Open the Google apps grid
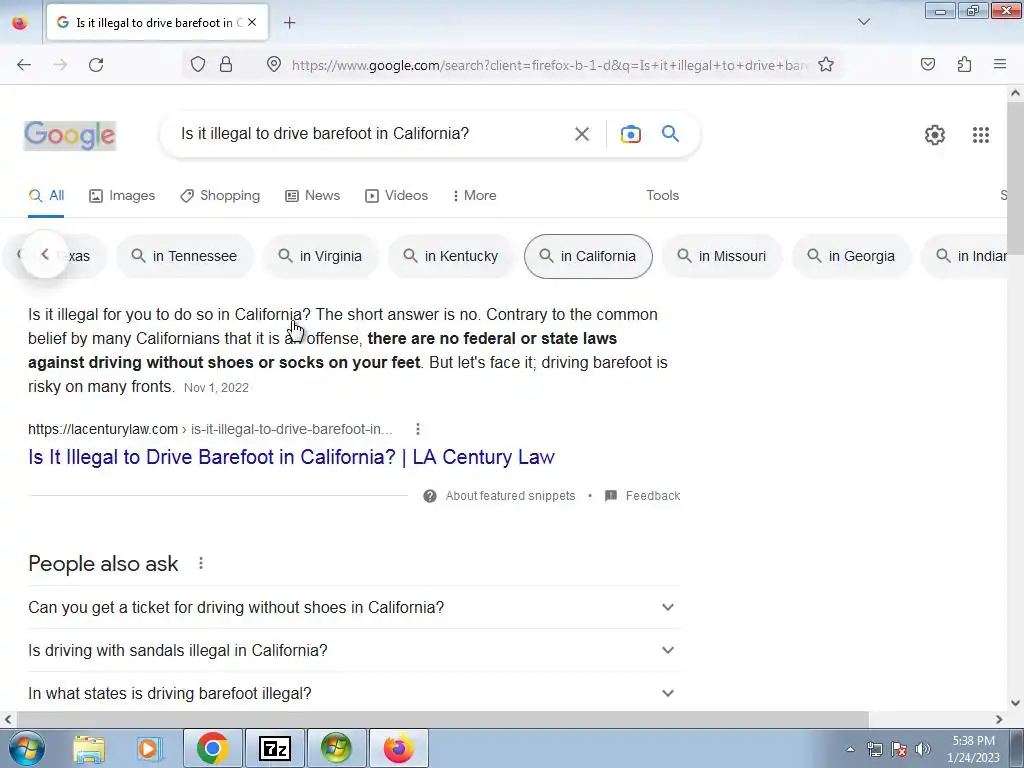This screenshot has height=768, width=1024. 980,135
